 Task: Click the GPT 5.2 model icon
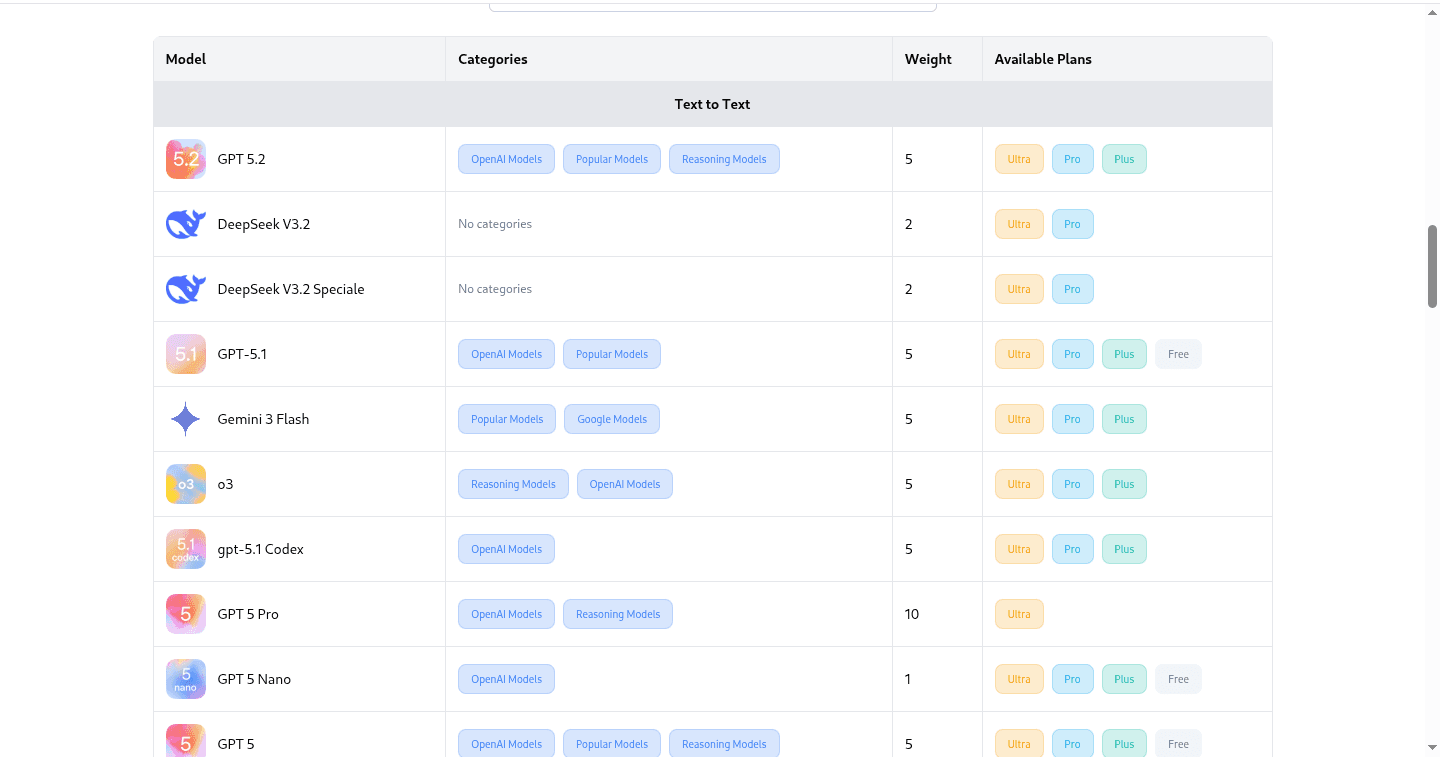186,159
